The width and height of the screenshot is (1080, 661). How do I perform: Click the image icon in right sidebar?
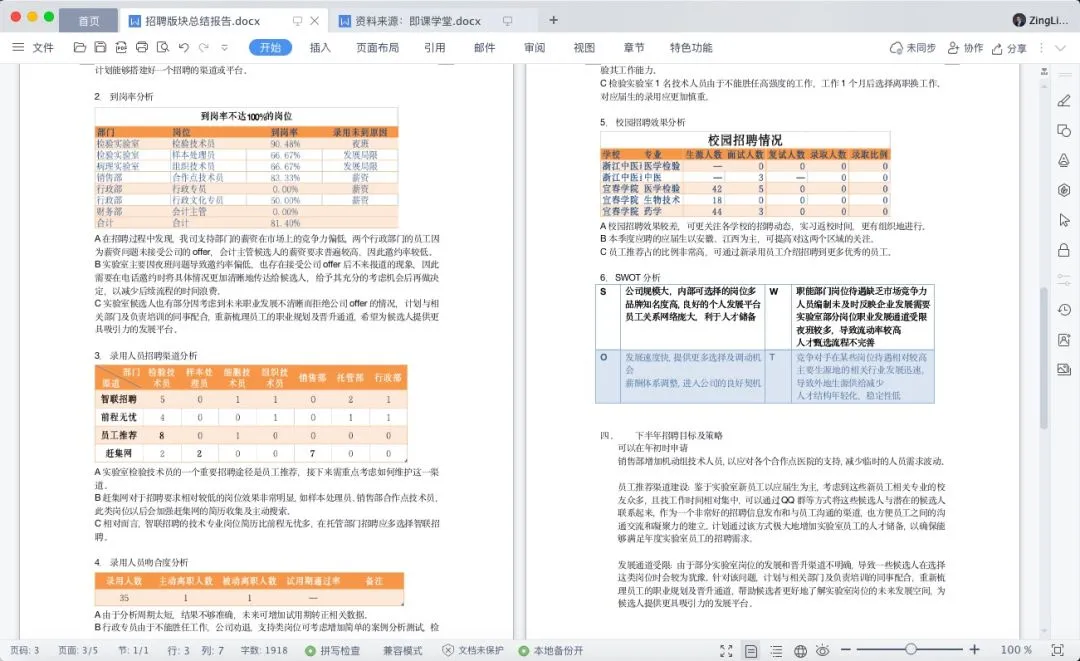point(1064,370)
